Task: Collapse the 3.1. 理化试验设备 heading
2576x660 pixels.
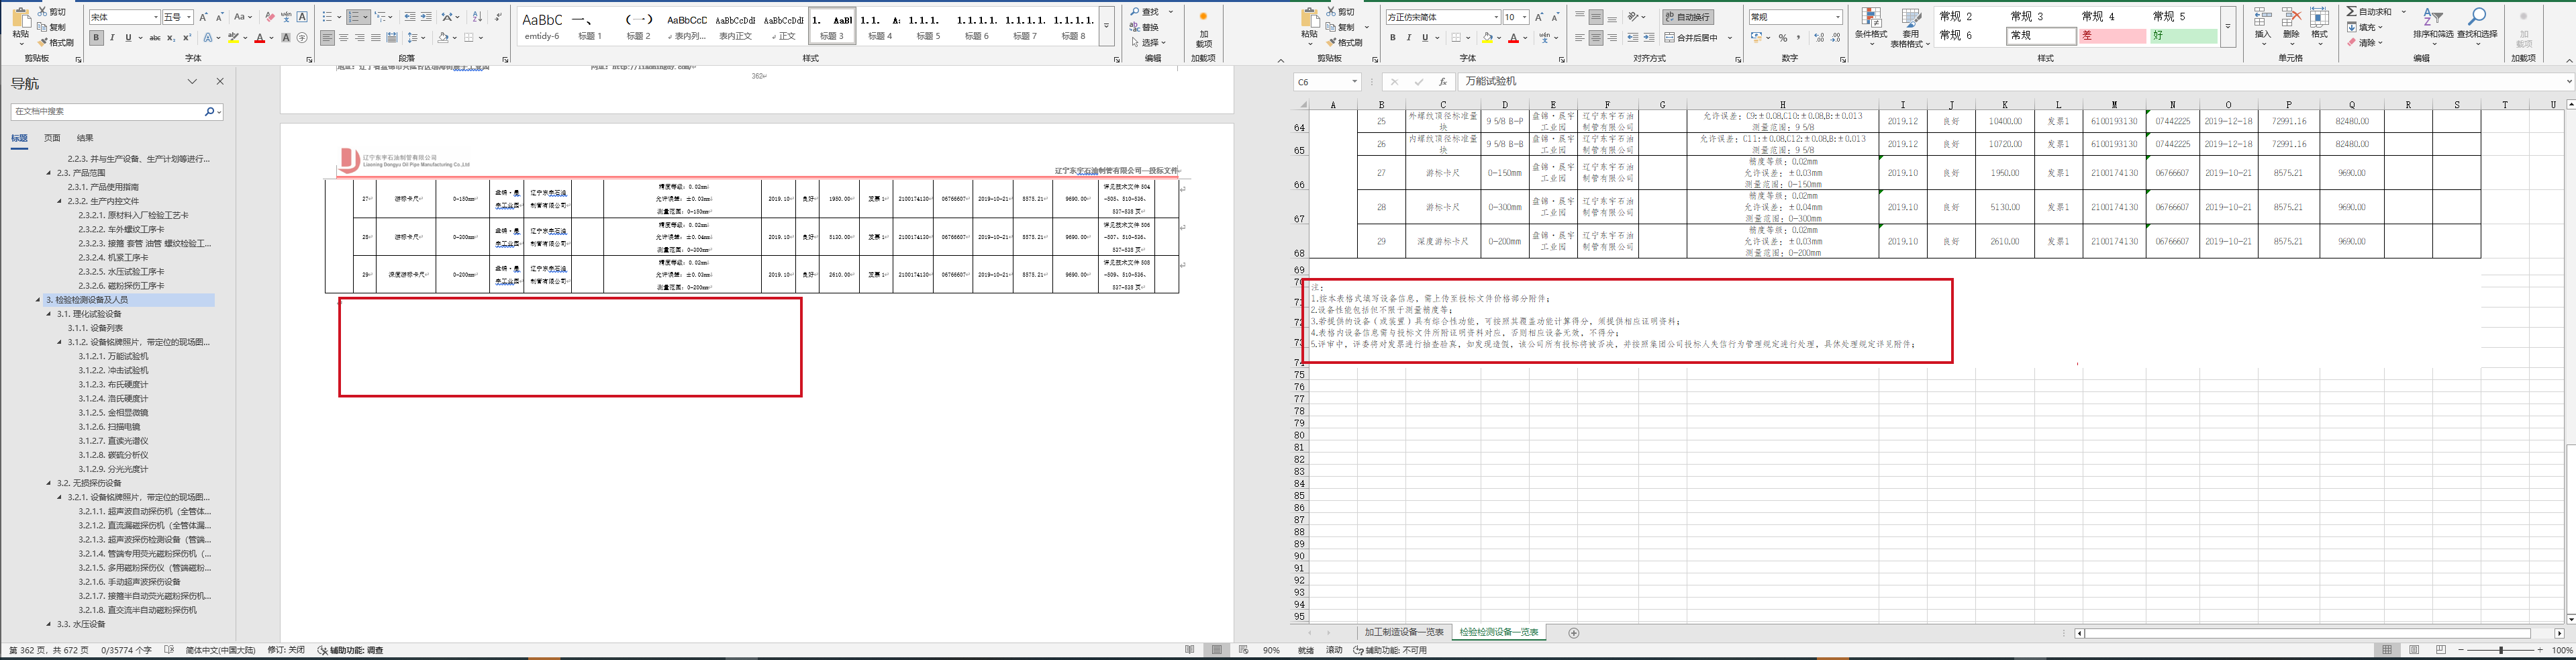Action: 48,314
